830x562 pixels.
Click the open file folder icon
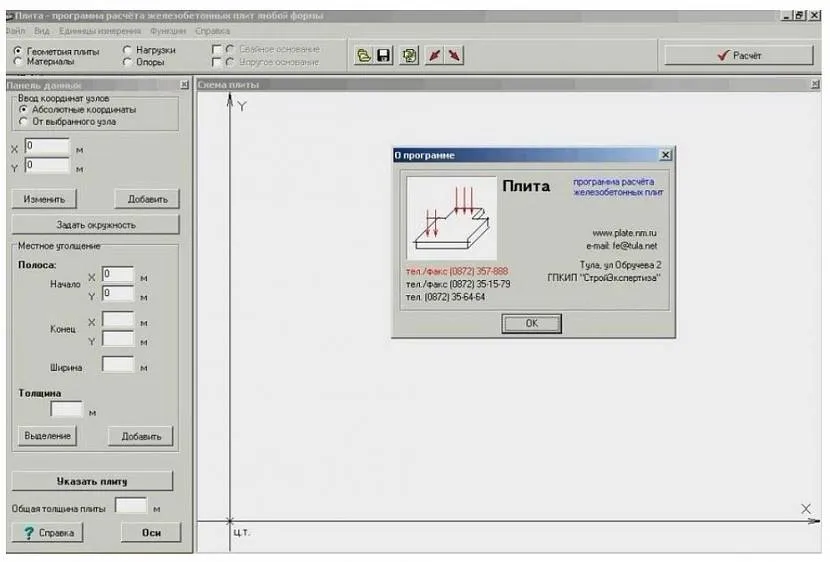click(x=365, y=57)
